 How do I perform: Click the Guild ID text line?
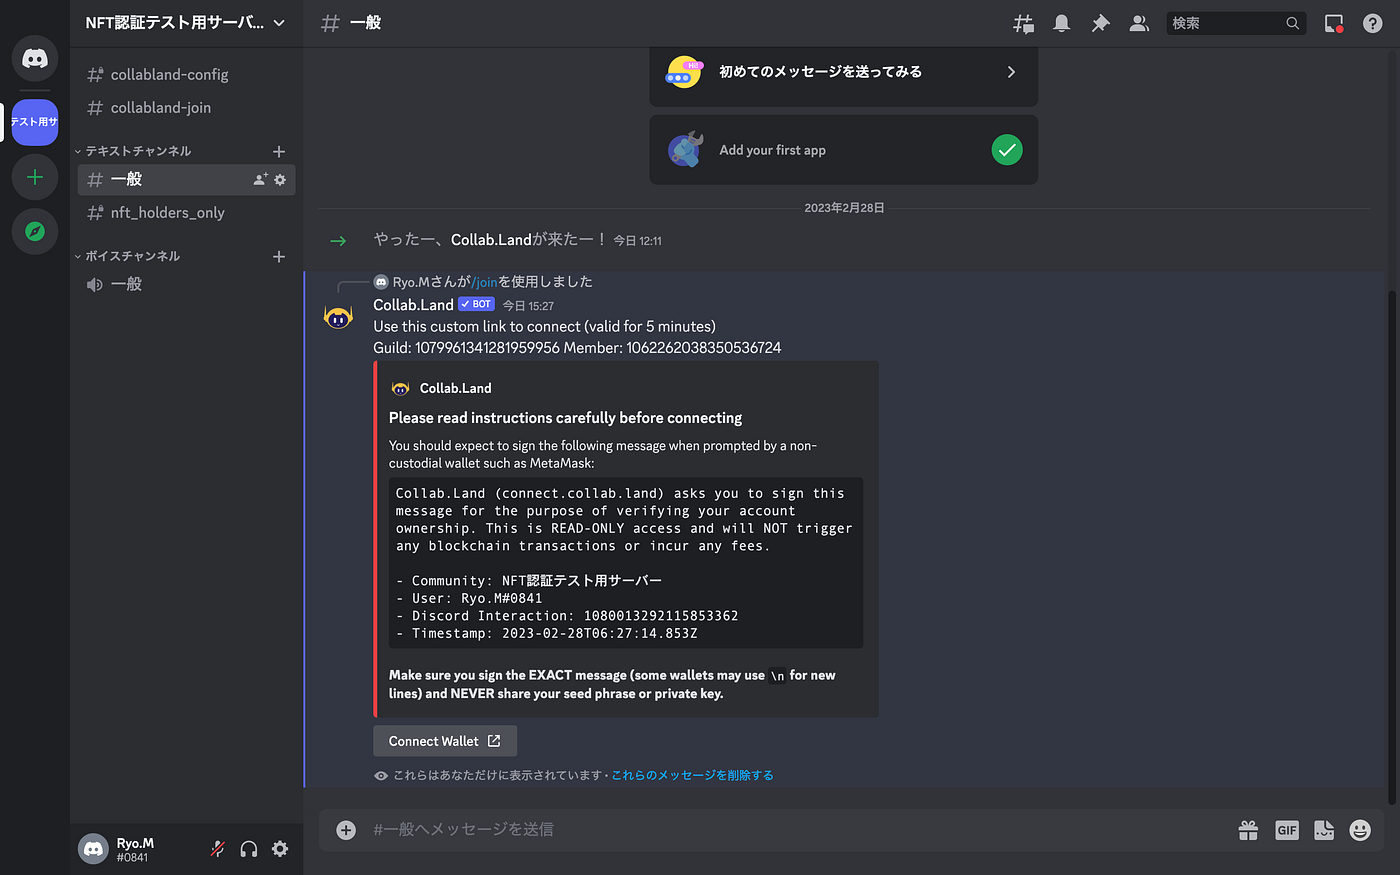tap(577, 348)
